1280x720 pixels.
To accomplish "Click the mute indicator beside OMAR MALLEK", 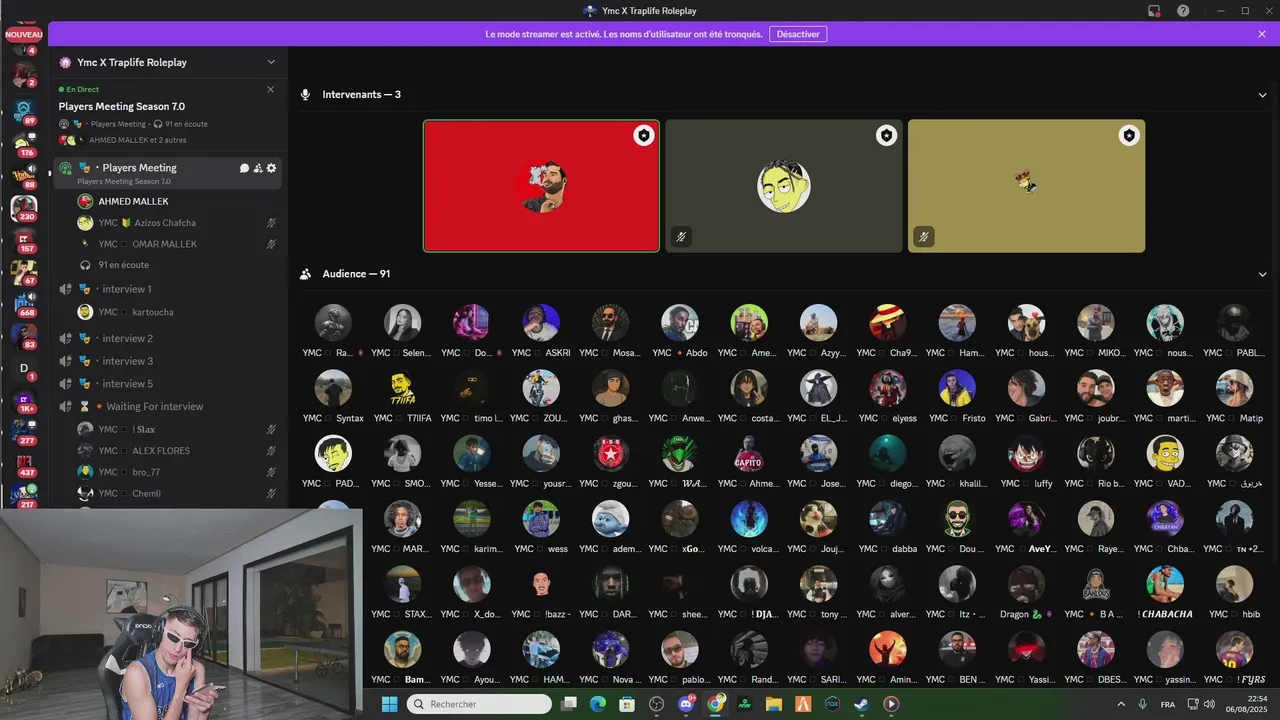I will click(x=271, y=244).
